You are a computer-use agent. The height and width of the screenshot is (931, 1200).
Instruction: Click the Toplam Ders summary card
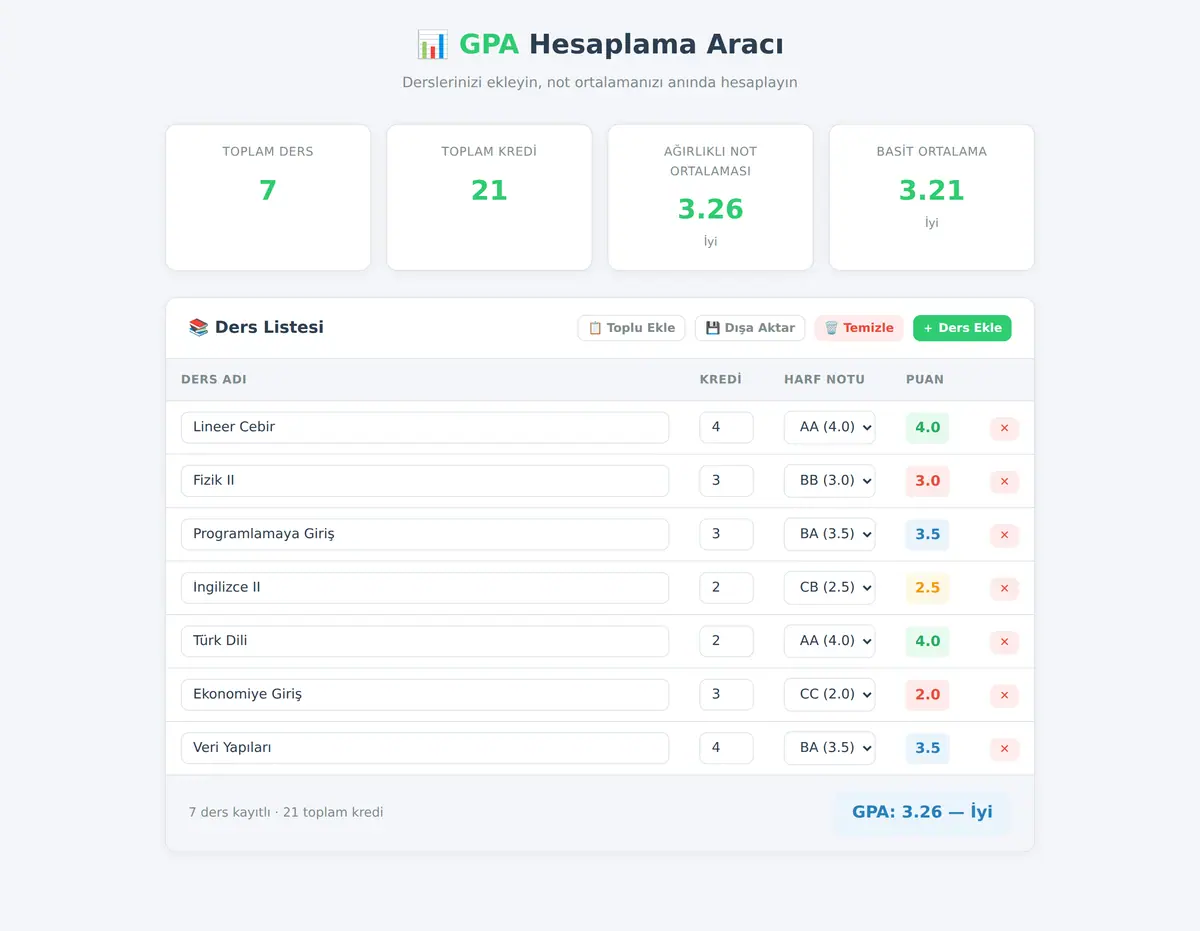coord(268,197)
